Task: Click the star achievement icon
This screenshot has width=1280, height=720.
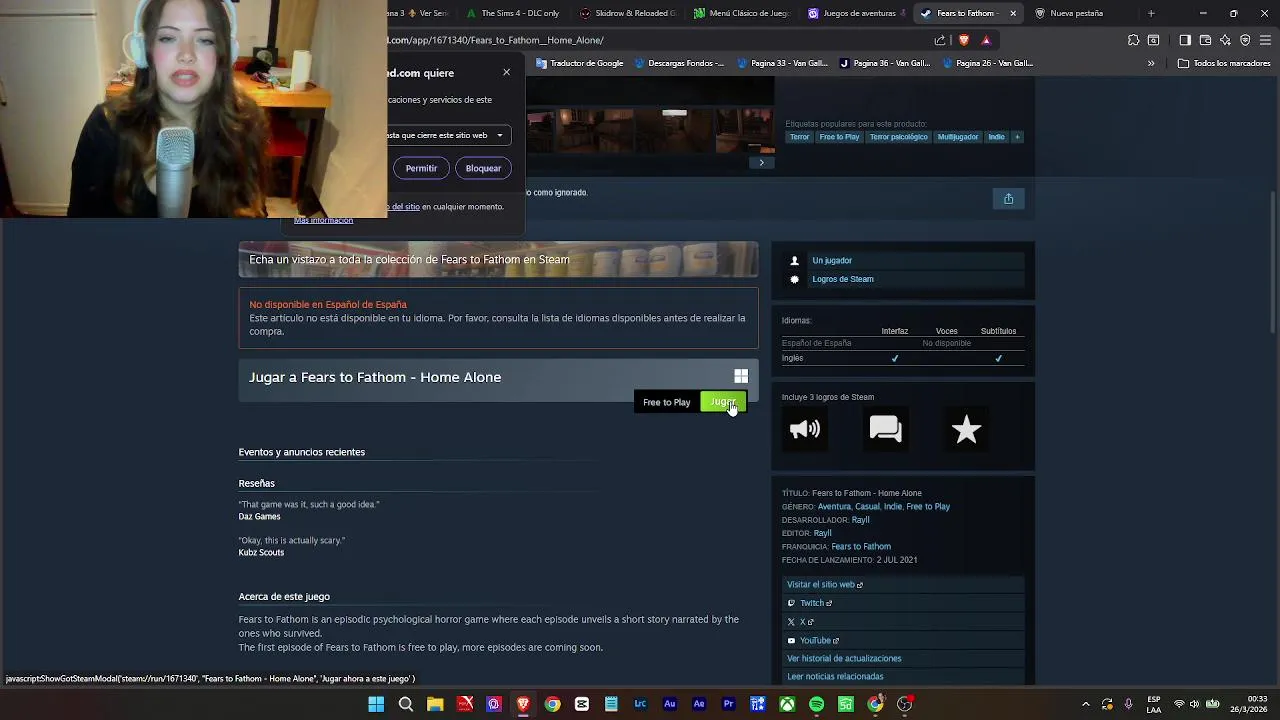Action: click(966, 430)
